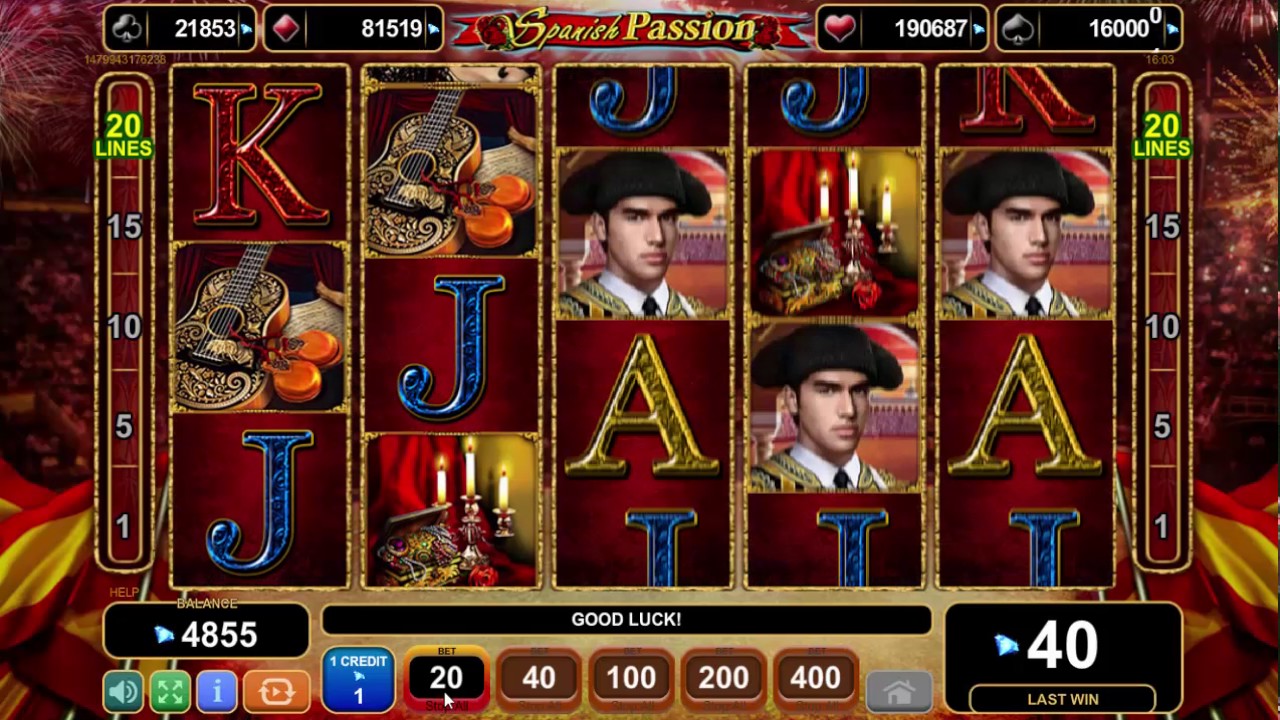Image resolution: width=1280 pixels, height=720 pixels.
Task: Expand hearts jackpot 190687 arrow
Action: click(977, 30)
